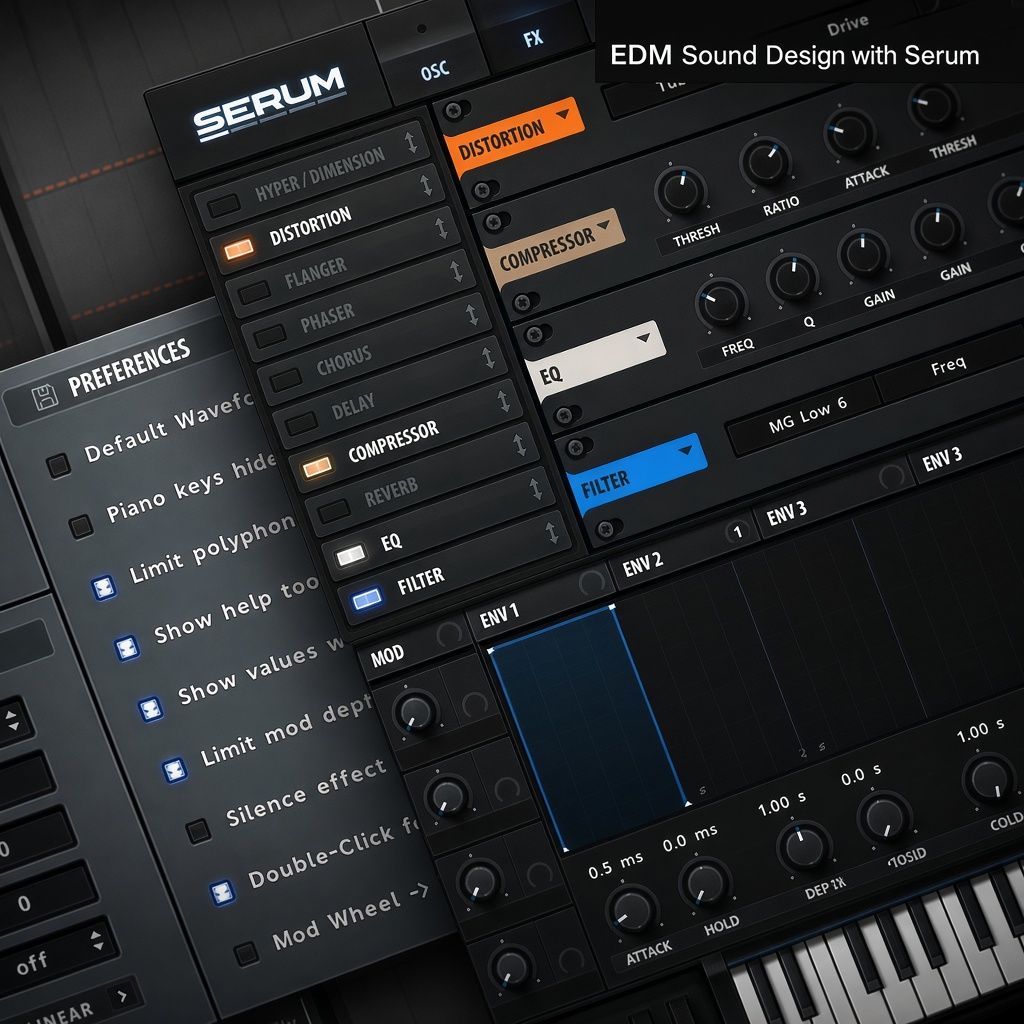The image size is (1024, 1024).
Task: Click the 0.5 ms attack value
Action: pyautogui.click(x=615, y=865)
